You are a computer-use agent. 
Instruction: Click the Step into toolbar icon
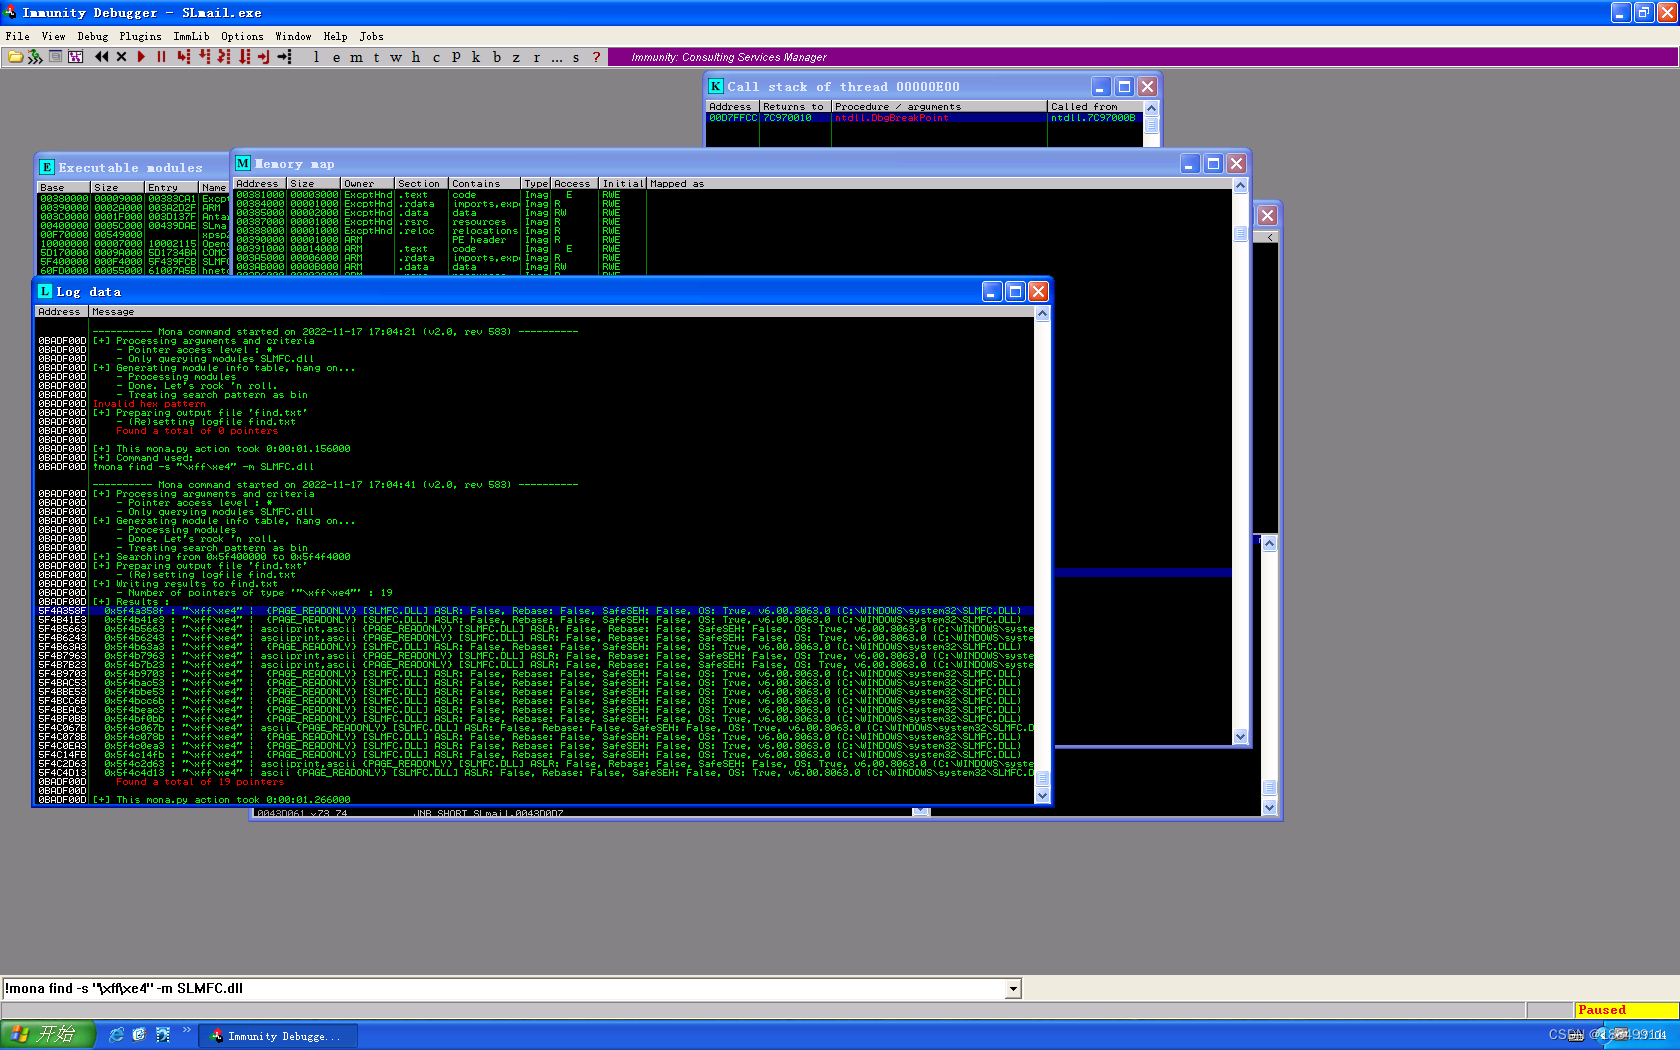[183, 57]
